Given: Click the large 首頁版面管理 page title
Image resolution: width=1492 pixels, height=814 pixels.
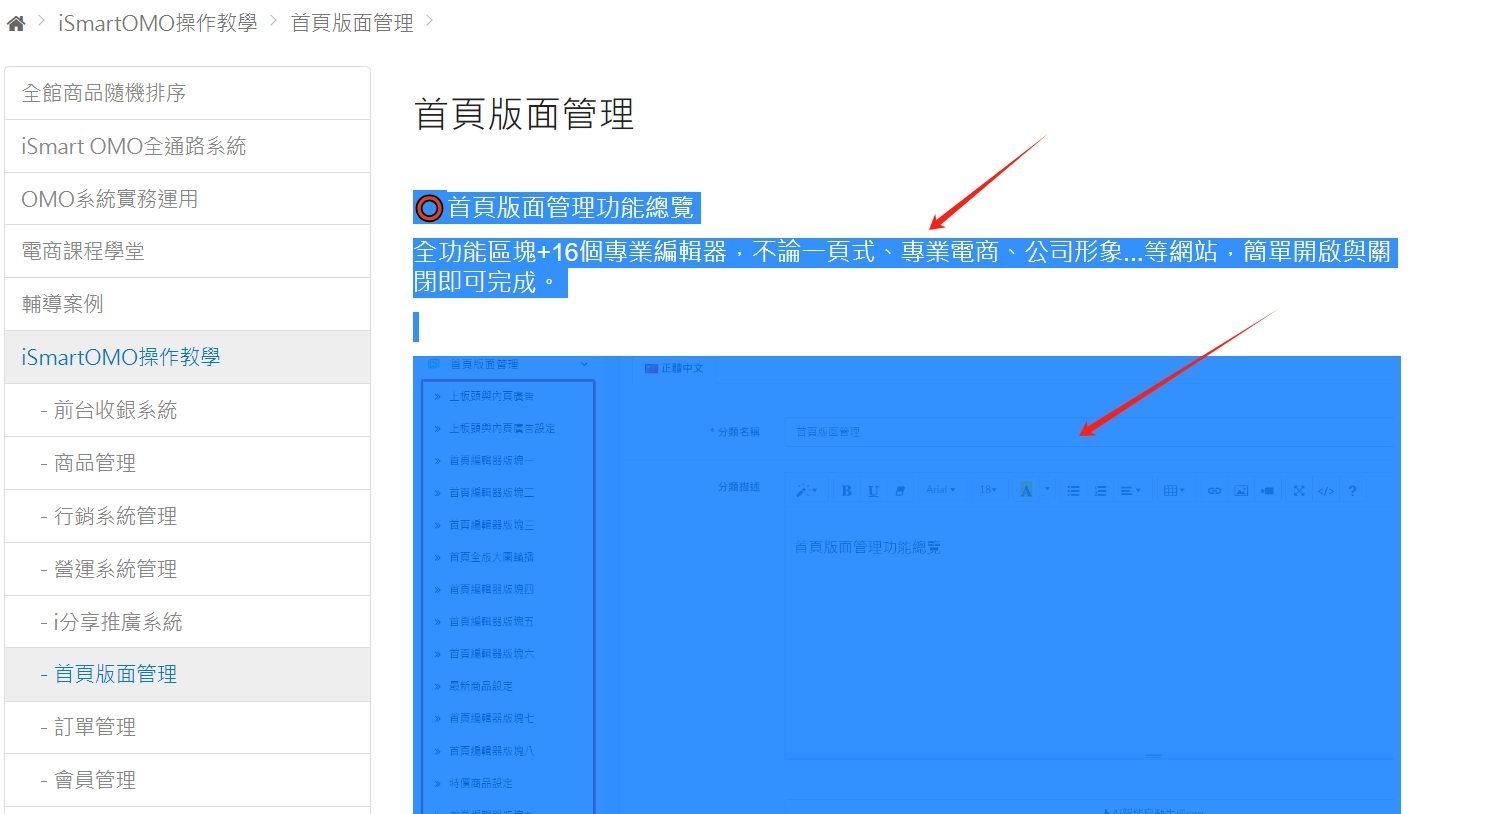Looking at the screenshot, I should pyautogui.click(x=524, y=114).
